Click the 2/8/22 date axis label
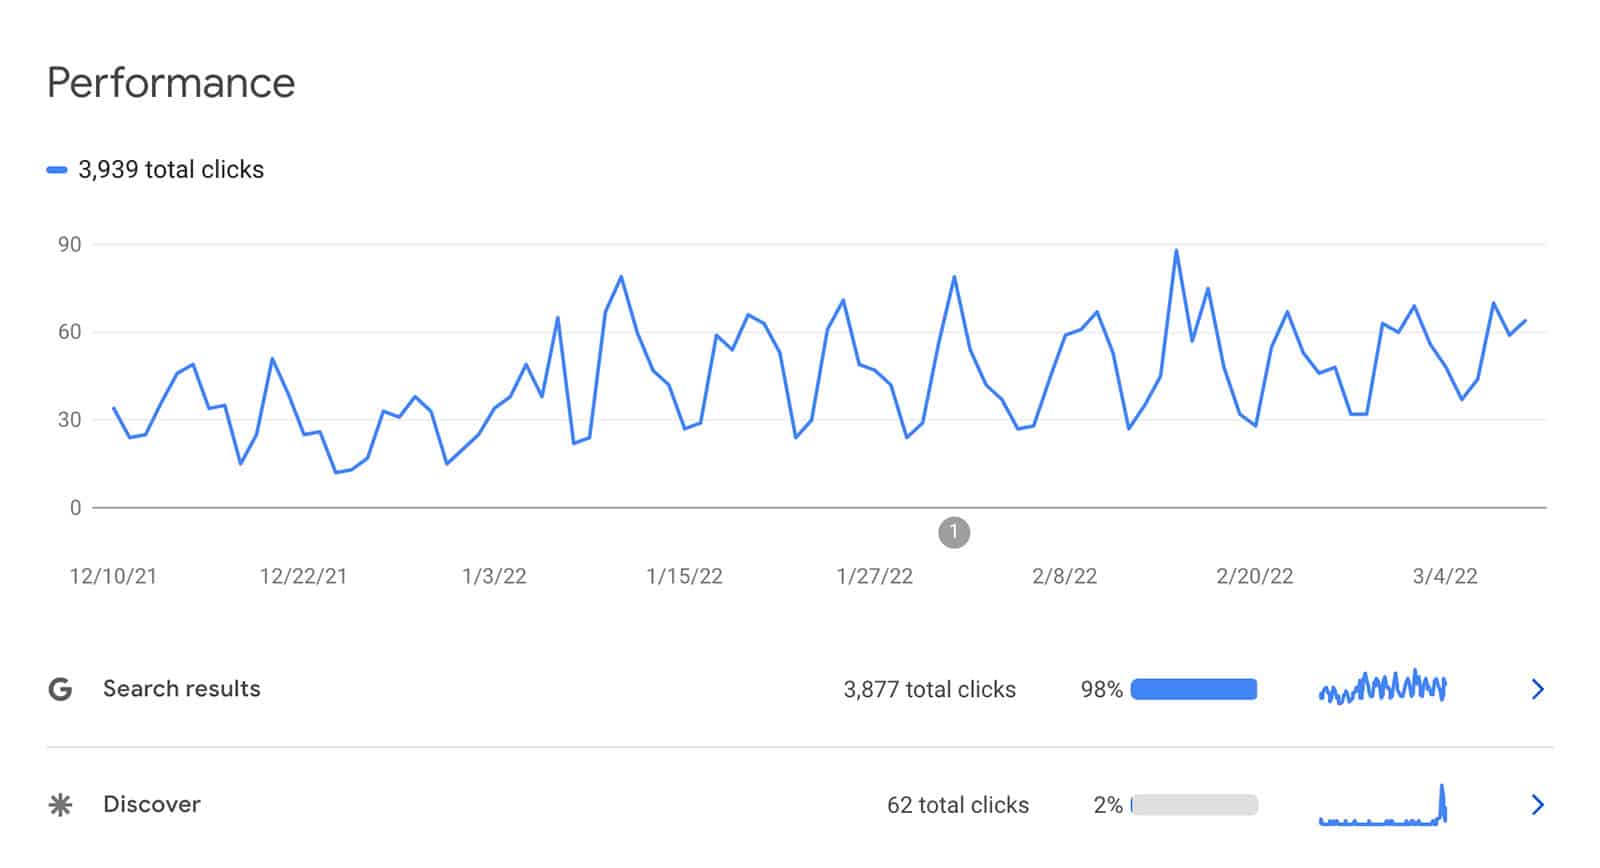The width and height of the screenshot is (1600, 868). [x=1065, y=576]
